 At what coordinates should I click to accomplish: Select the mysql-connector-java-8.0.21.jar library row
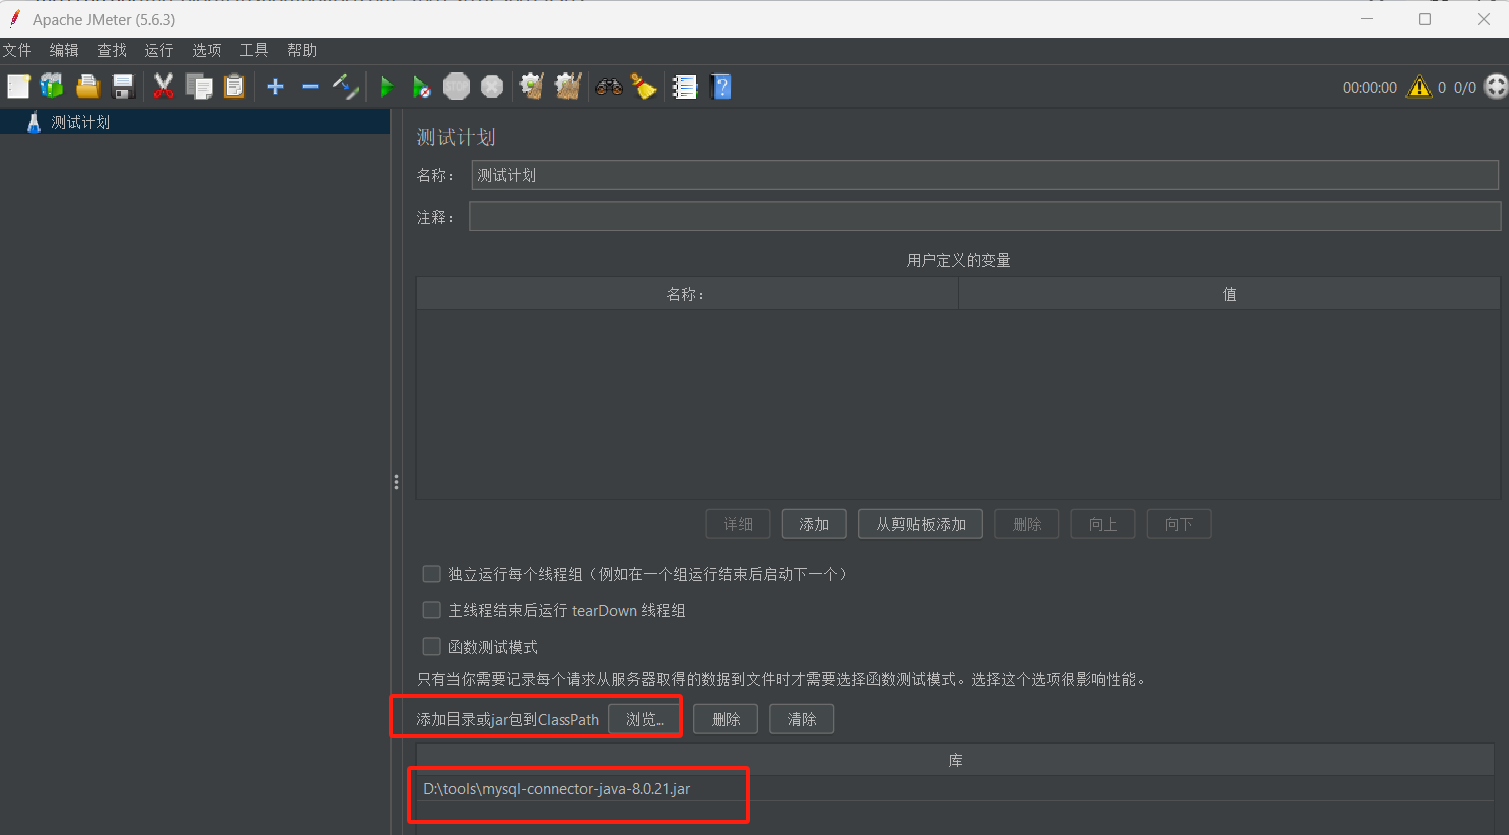[x=955, y=789]
